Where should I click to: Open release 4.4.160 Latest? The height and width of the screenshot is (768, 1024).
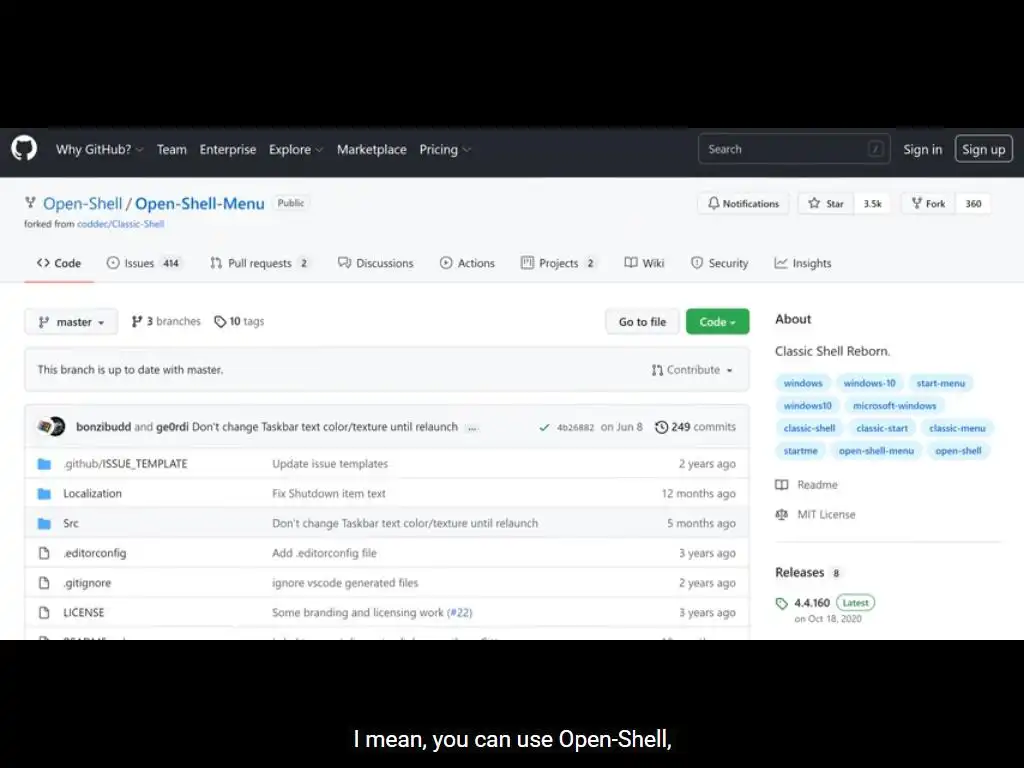coord(825,603)
